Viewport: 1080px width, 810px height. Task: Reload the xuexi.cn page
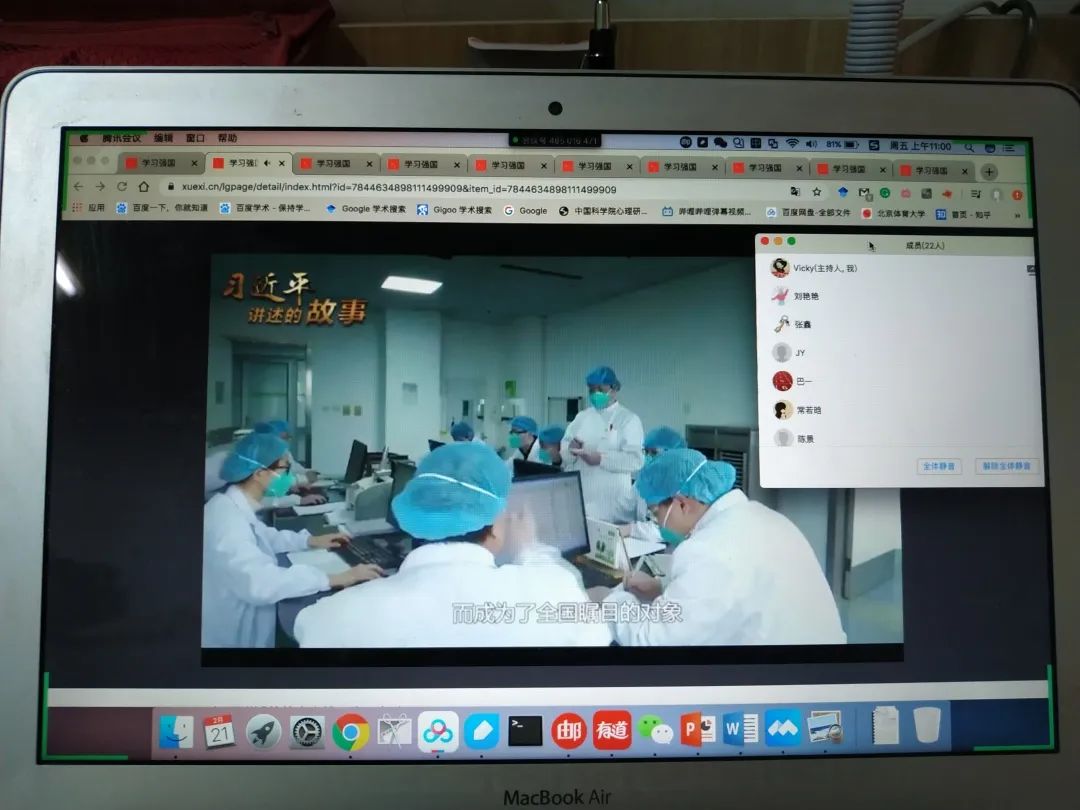(x=122, y=186)
